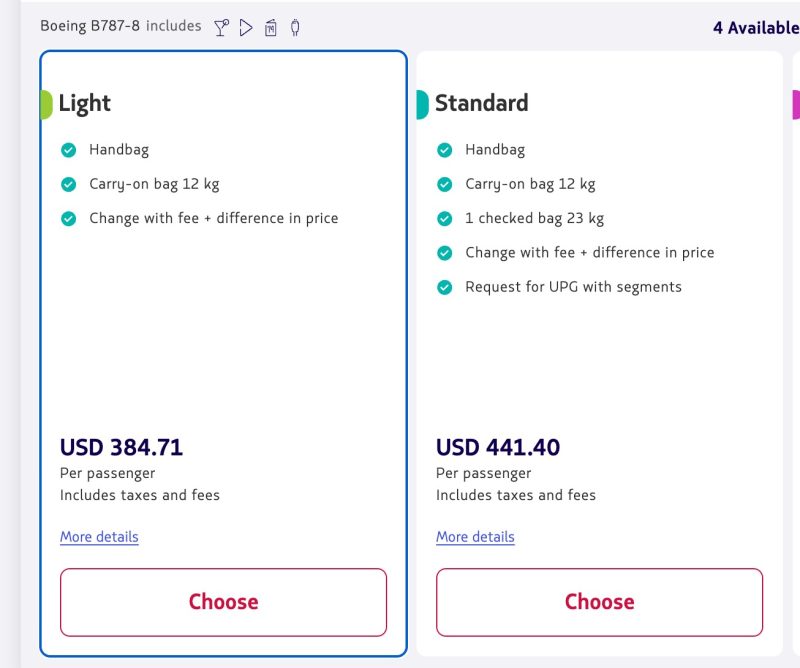800x668 pixels.
Task: Click the checked bag 23 kg checkmark
Action: (x=445, y=218)
